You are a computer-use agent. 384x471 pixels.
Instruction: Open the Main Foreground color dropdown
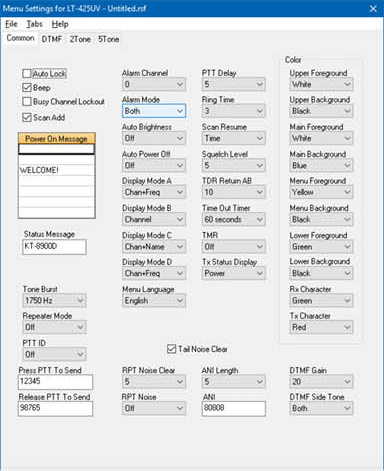click(x=321, y=138)
